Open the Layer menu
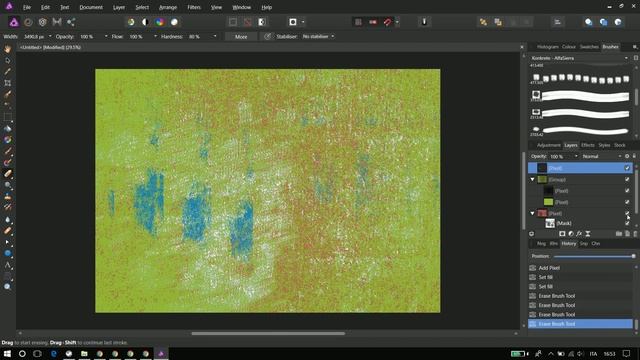 pos(119,7)
